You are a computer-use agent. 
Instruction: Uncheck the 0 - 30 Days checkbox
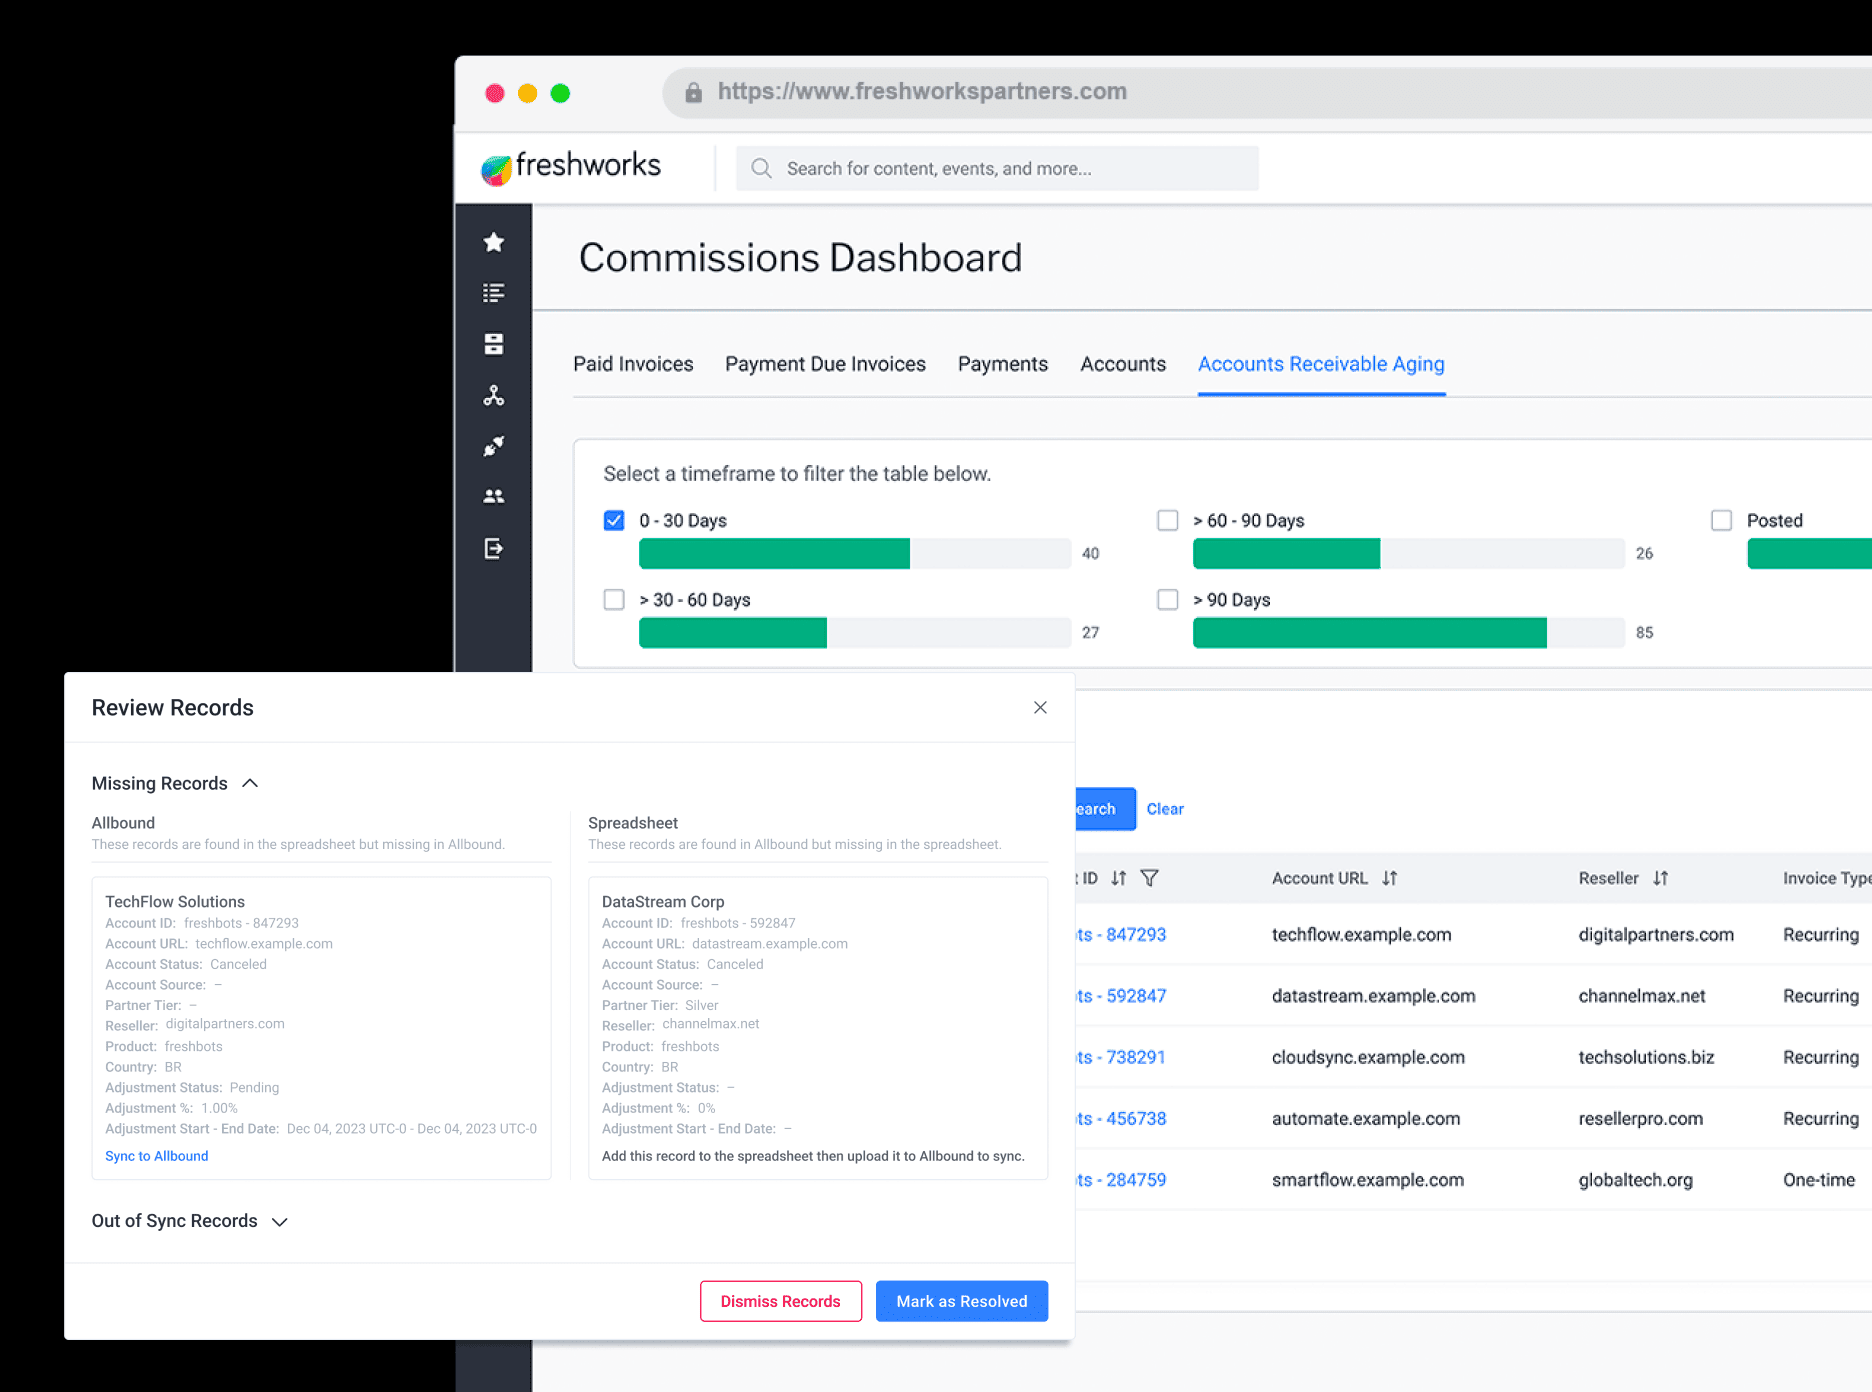click(614, 520)
